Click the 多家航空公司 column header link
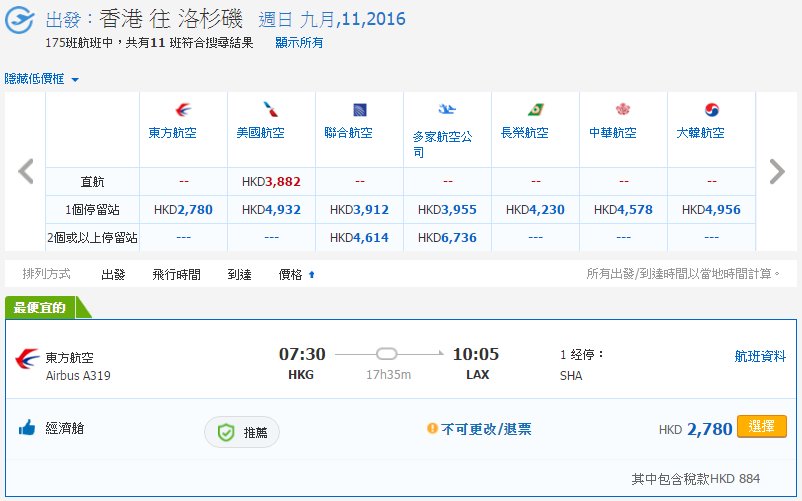This screenshot has height=501, width=802. (442, 144)
